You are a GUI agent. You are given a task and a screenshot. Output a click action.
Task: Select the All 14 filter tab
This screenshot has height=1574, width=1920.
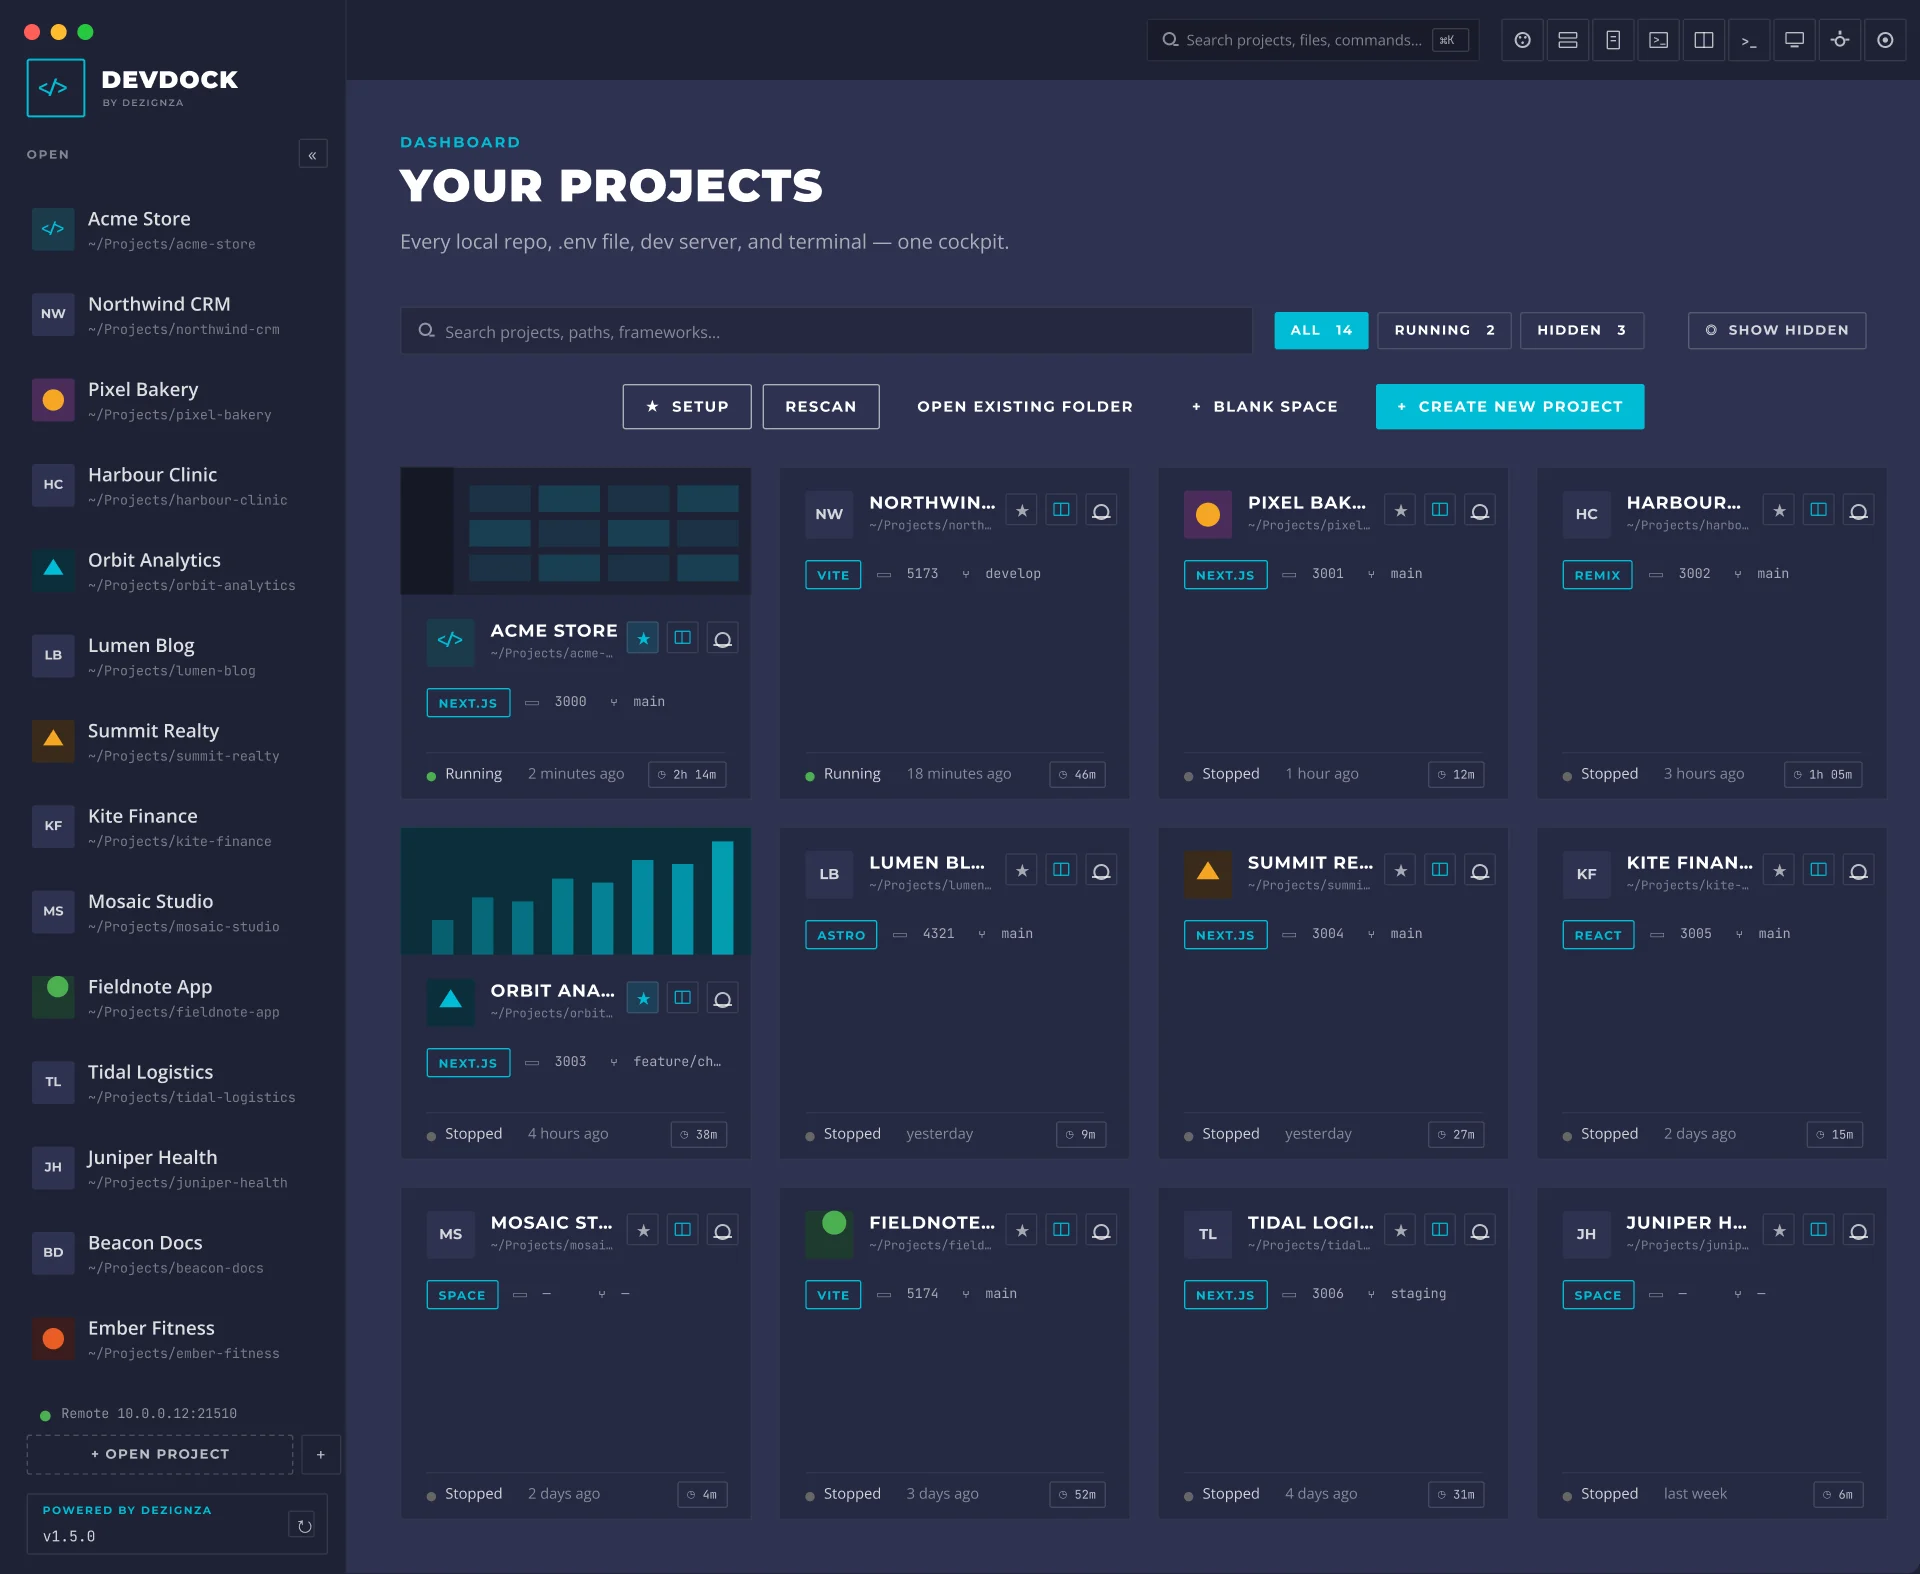pos(1321,330)
